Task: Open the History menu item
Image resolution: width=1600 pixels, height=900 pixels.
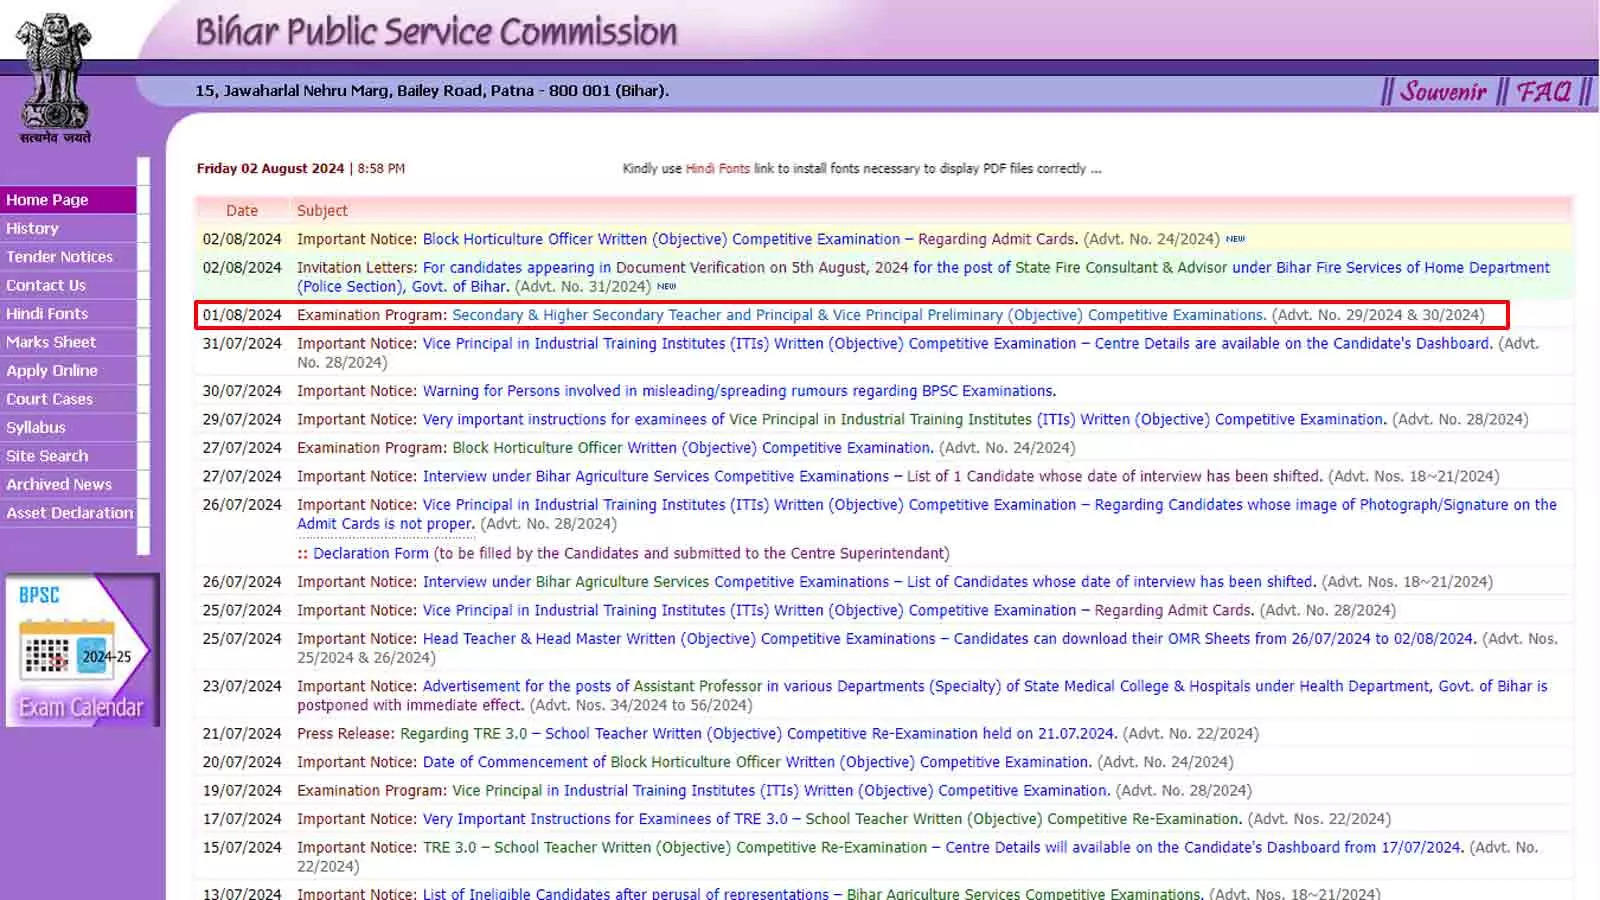Action: pos(68,228)
